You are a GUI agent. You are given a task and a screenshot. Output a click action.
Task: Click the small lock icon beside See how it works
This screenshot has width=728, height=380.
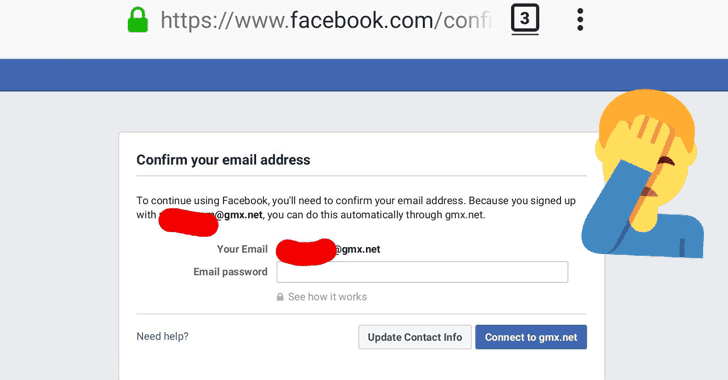click(x=280, y=297)
